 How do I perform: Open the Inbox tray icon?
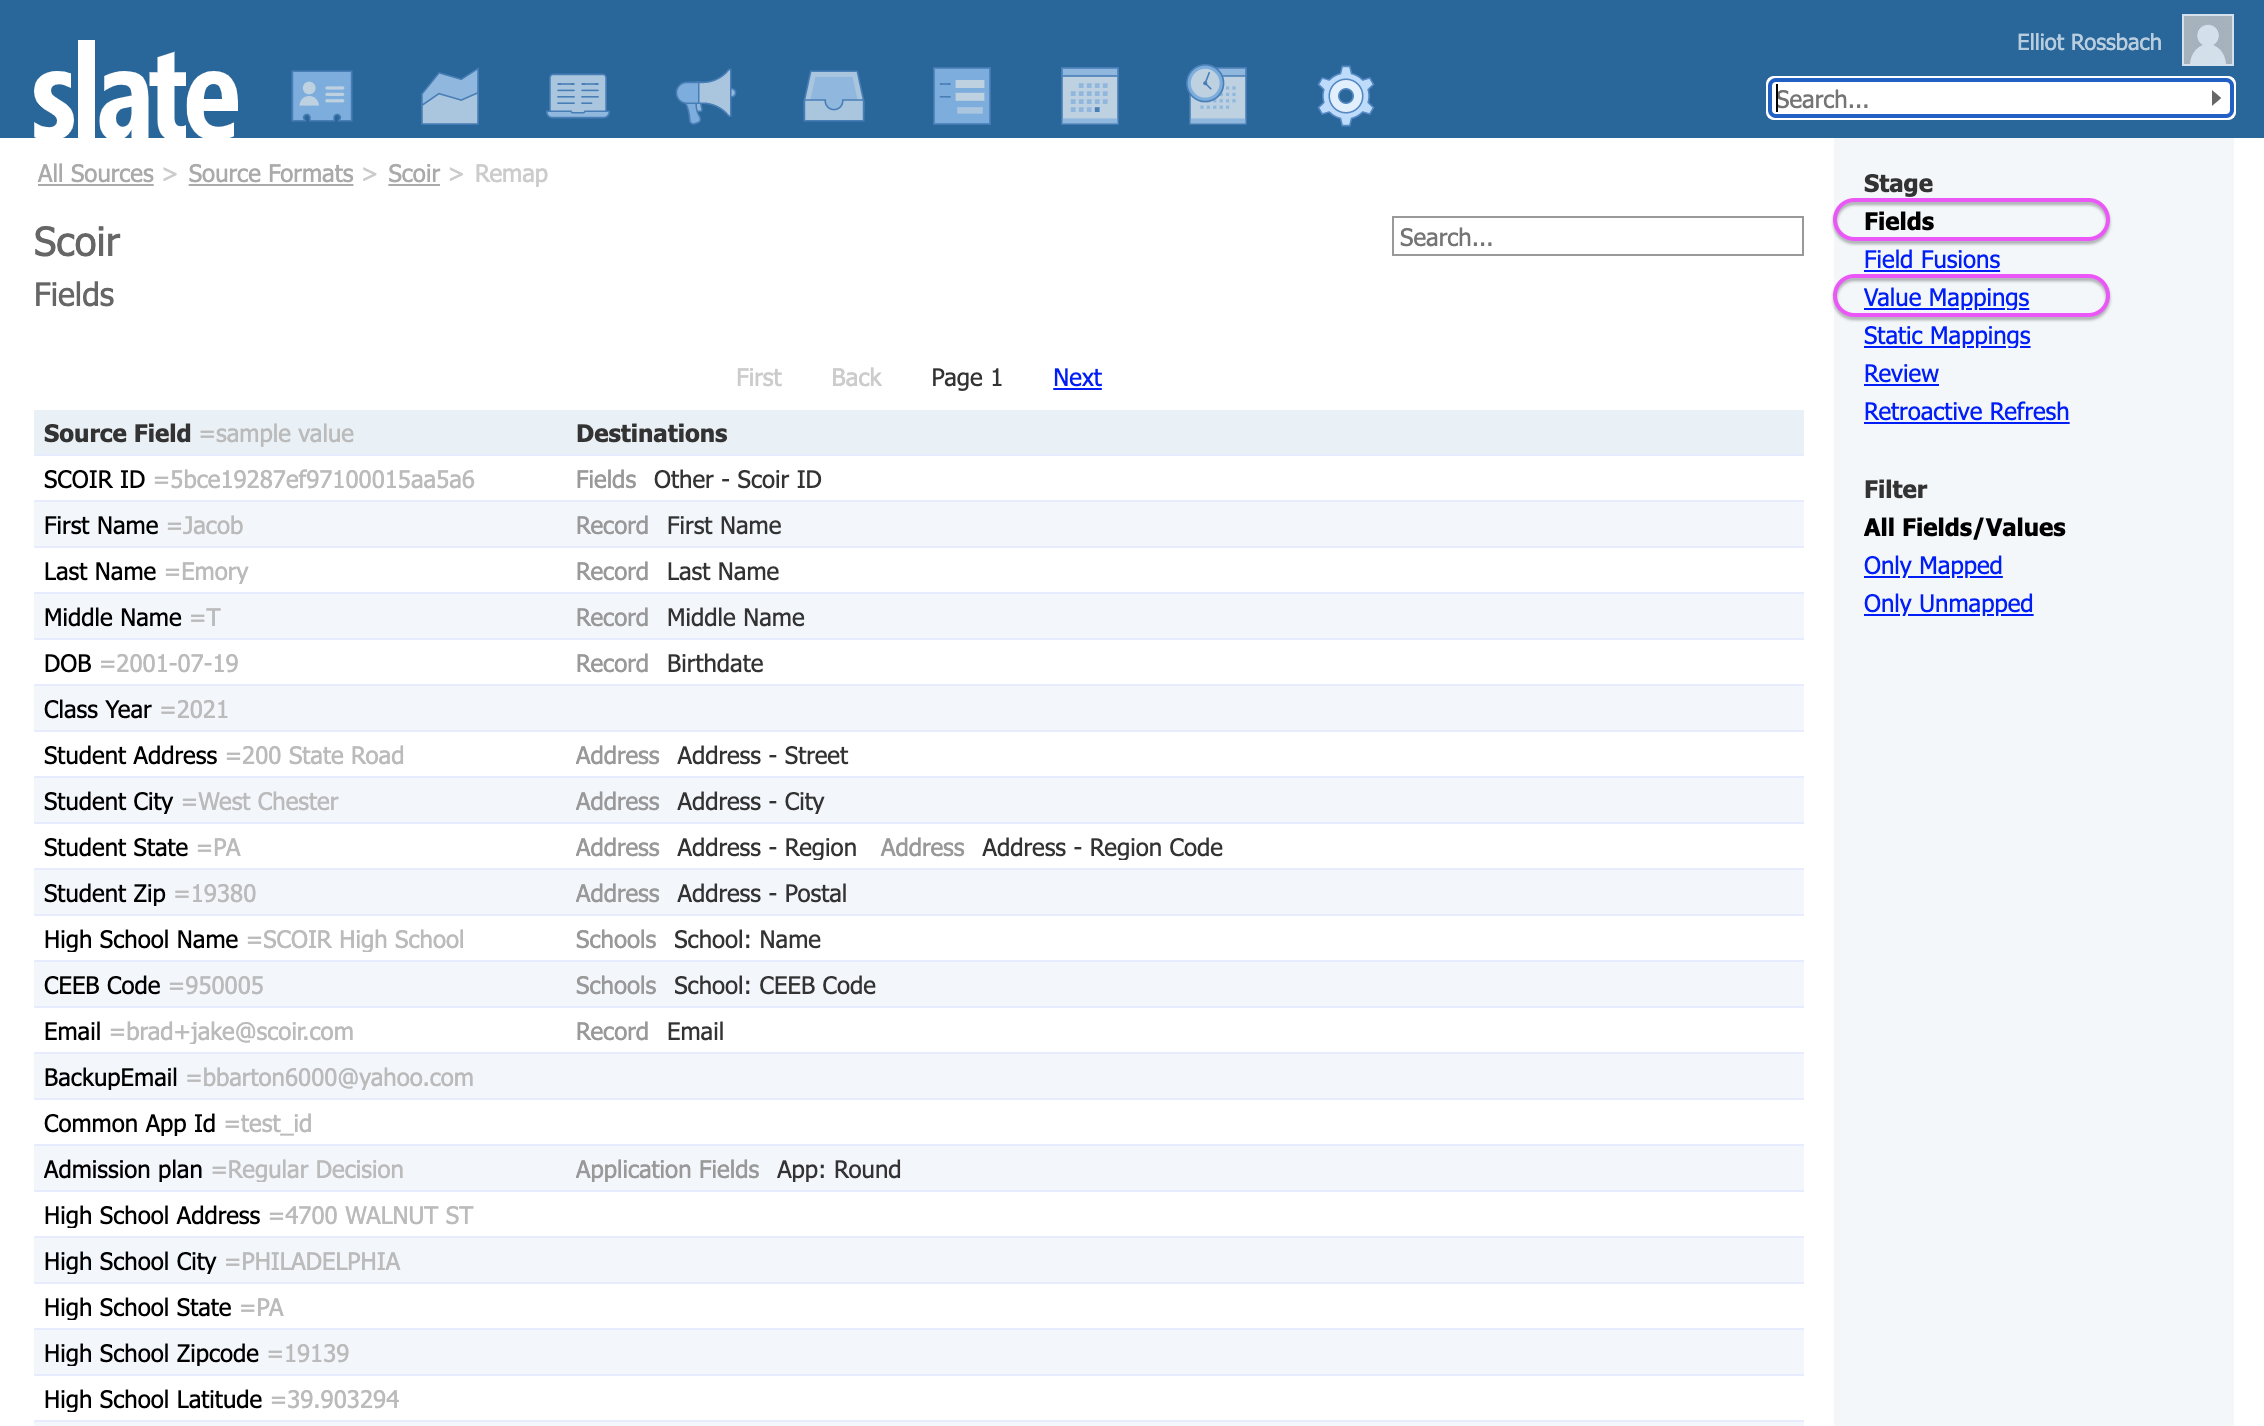pyautogui.click(x=833, y=96)
